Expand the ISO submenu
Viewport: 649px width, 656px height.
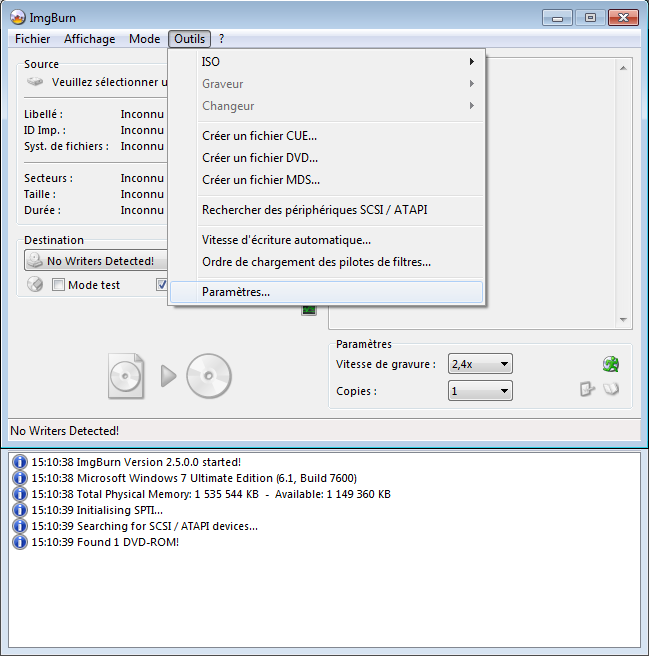pyautogui.click(x=326, y=62)
